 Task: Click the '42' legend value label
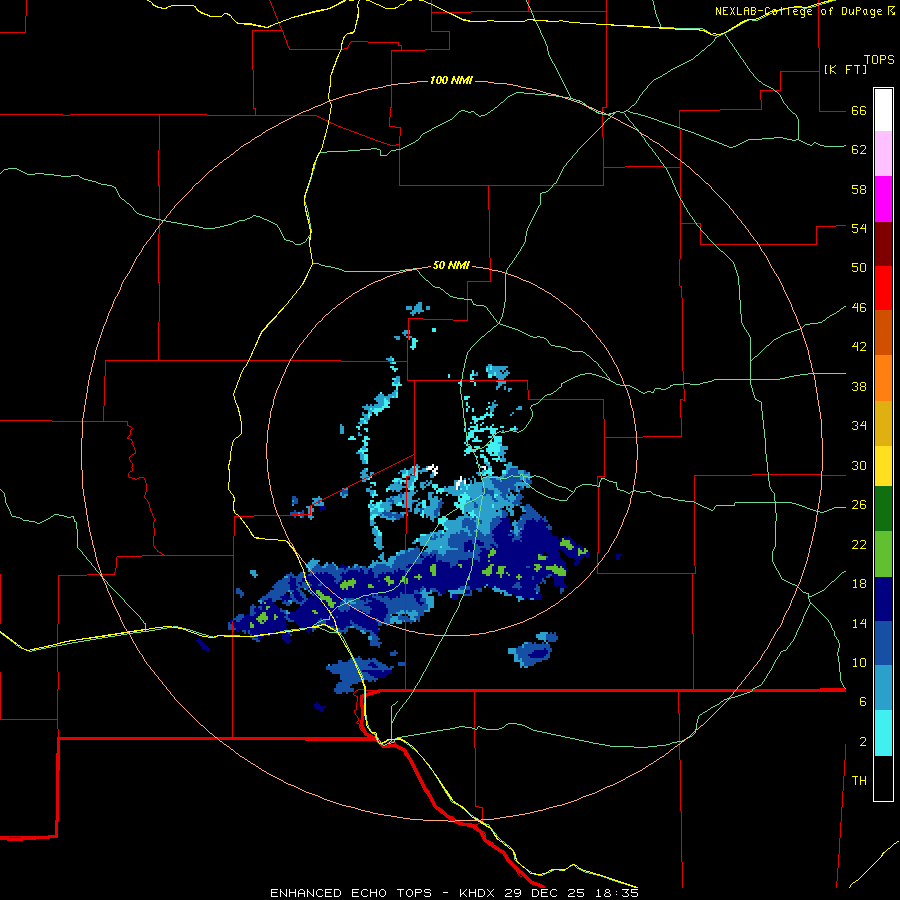[x=859, y=346]
